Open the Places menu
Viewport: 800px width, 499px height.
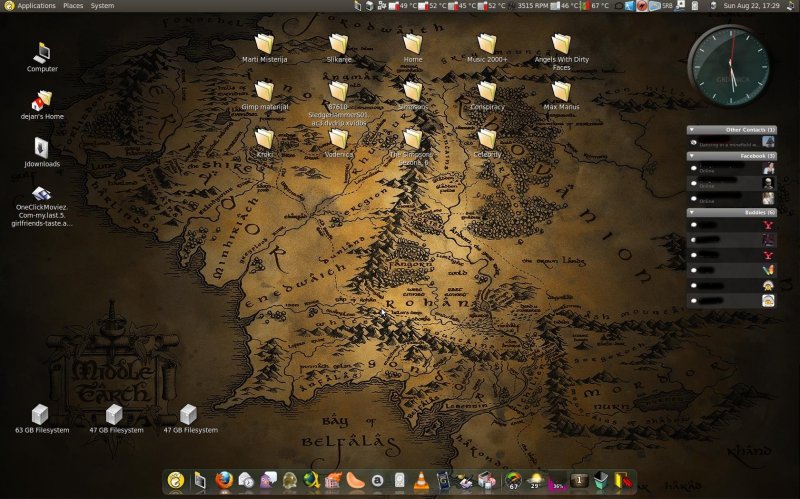tap(73, 6)
